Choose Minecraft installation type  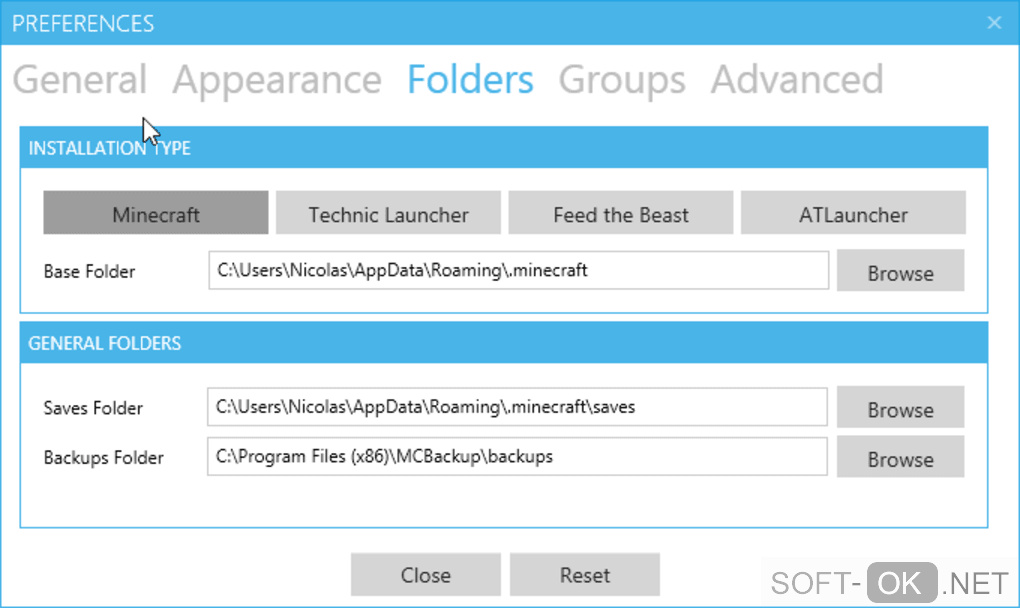156,213
